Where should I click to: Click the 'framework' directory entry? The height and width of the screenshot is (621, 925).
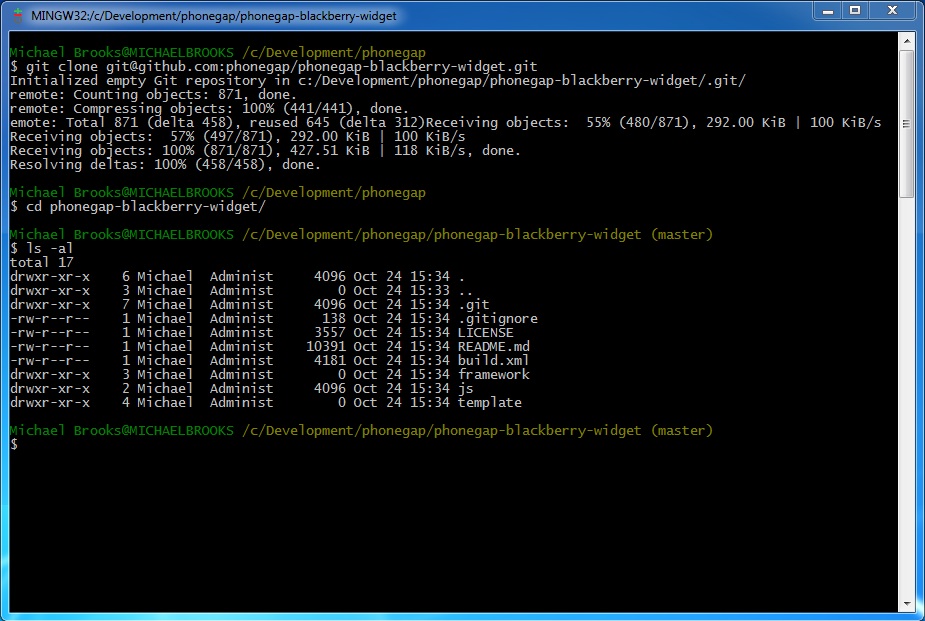[x=494, y=375]
